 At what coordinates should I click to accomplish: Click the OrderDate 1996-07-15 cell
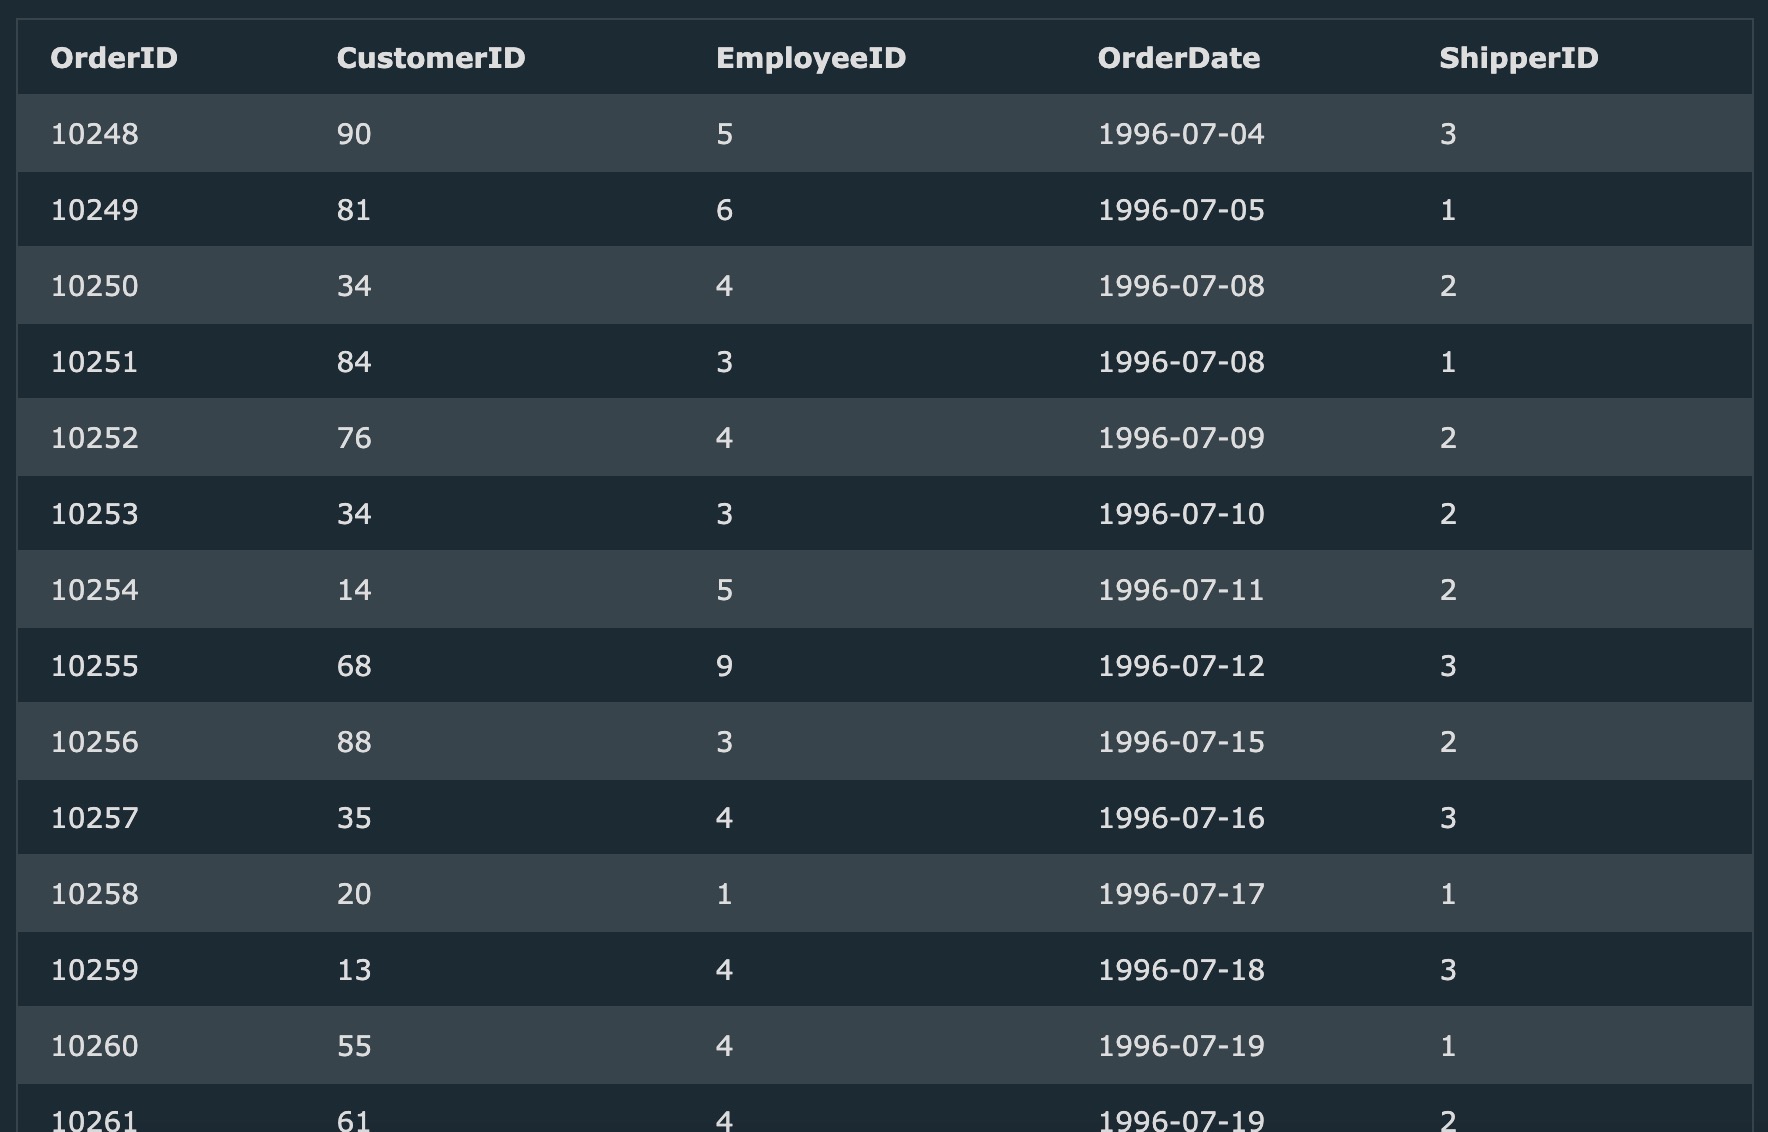1181,741
